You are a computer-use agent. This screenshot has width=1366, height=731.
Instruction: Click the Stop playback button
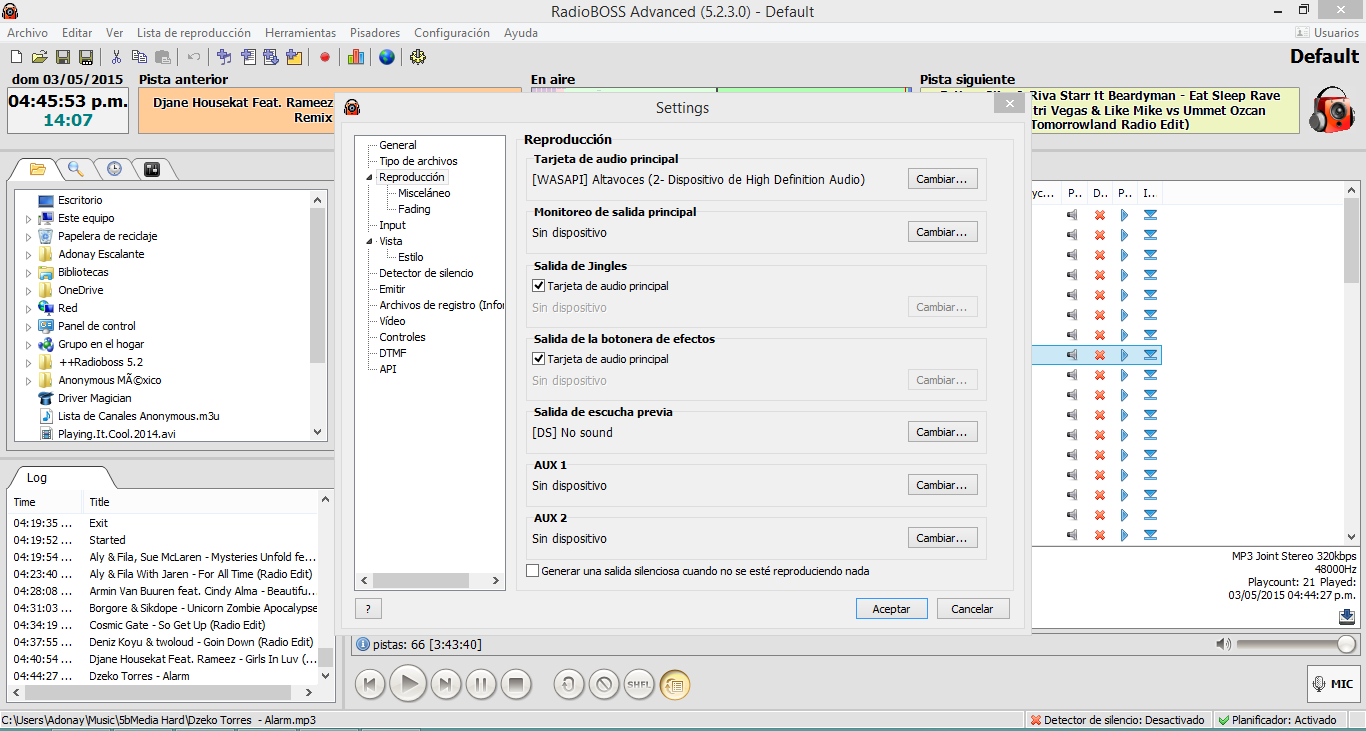[516, 685]
